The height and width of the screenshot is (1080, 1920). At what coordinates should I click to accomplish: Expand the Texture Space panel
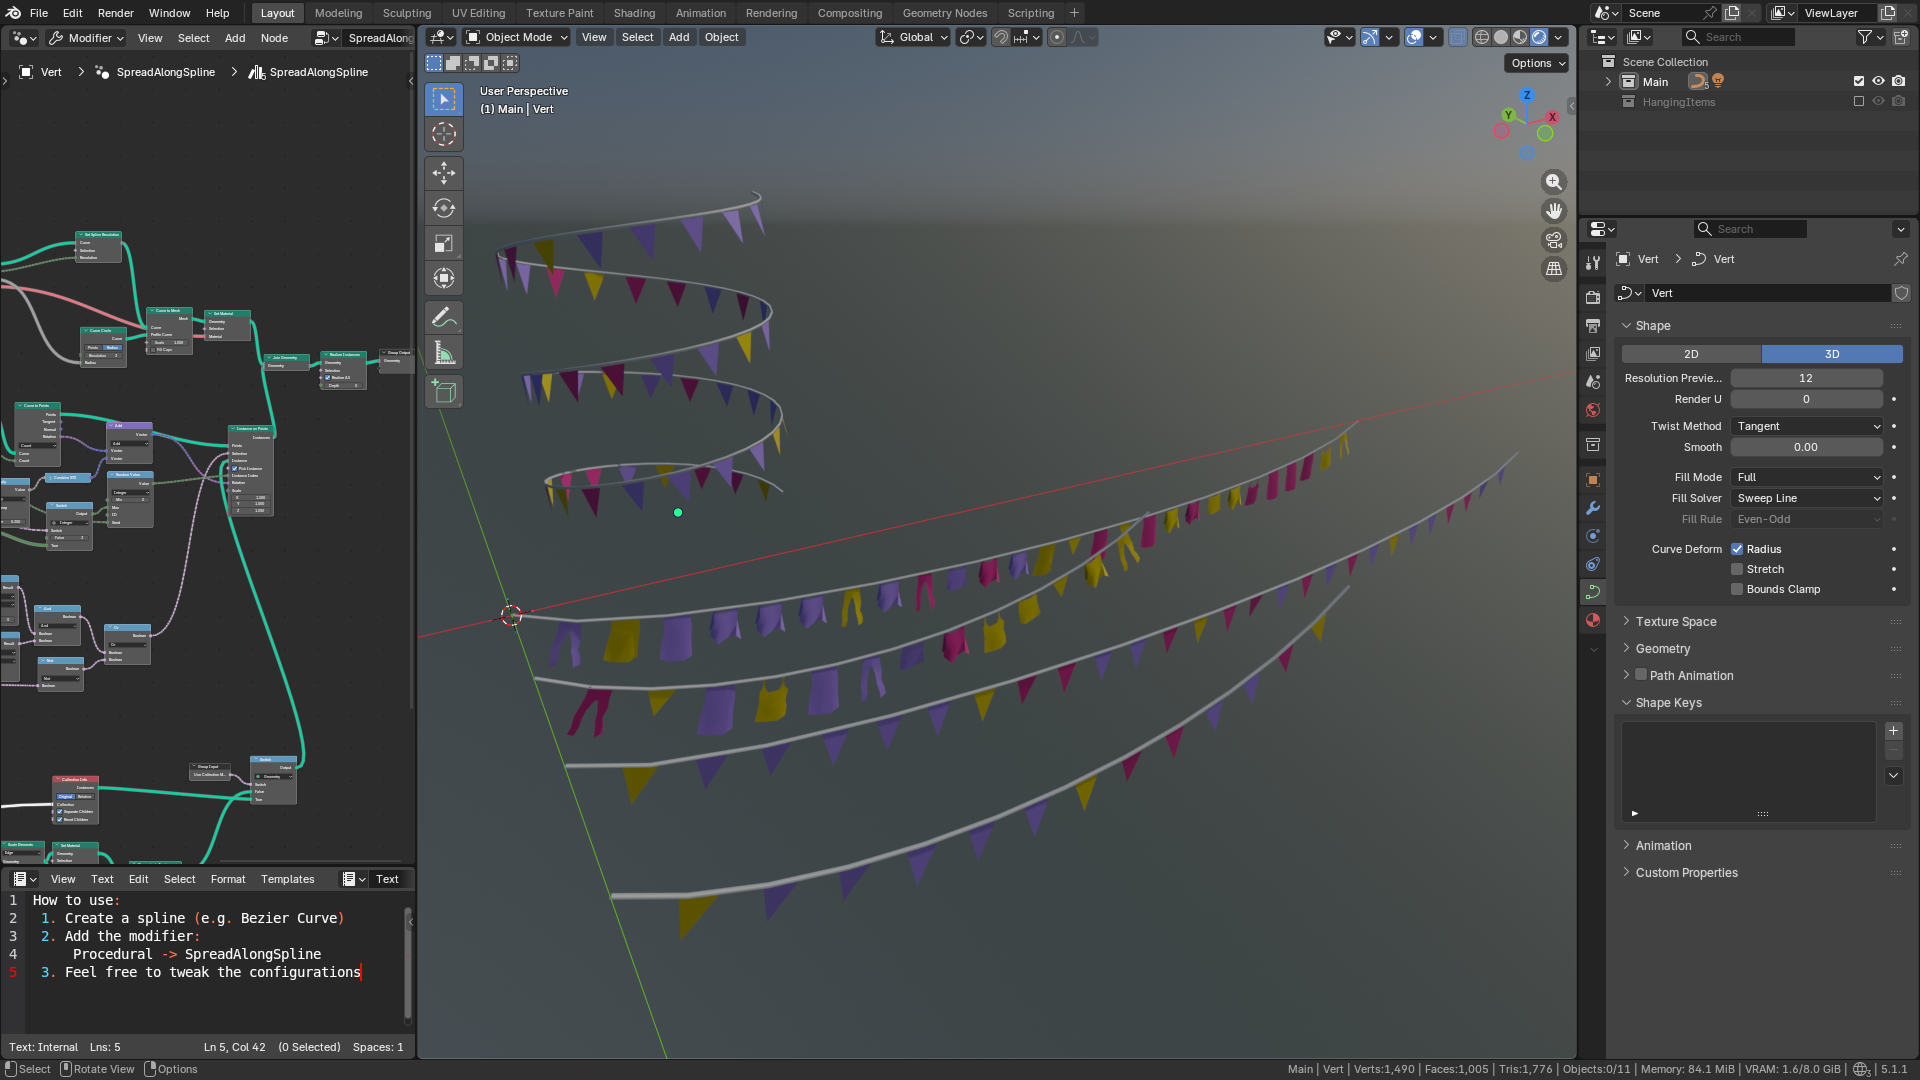tap(1676, 621)
